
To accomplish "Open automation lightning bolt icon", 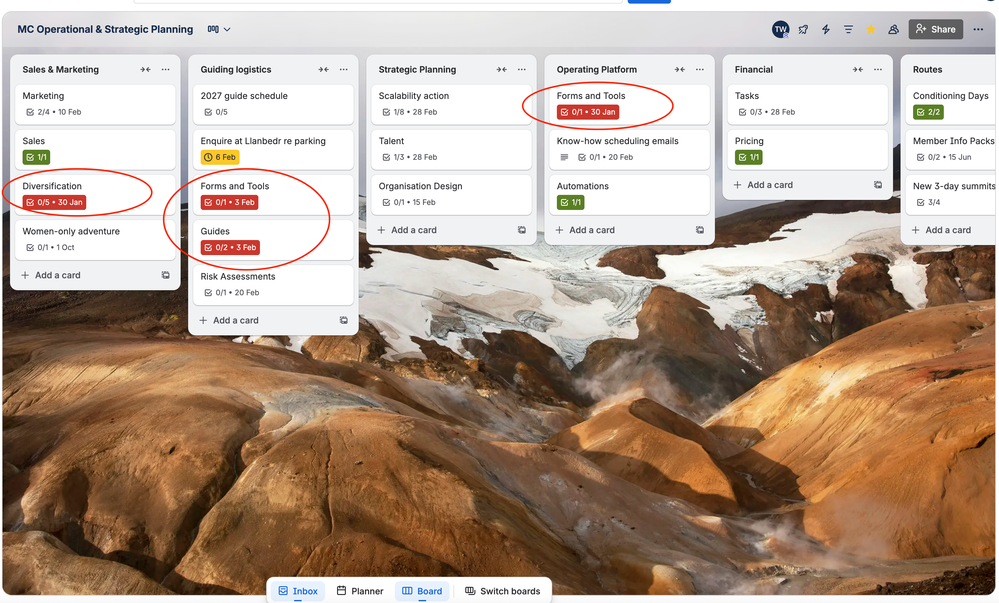I will (826, 29).
